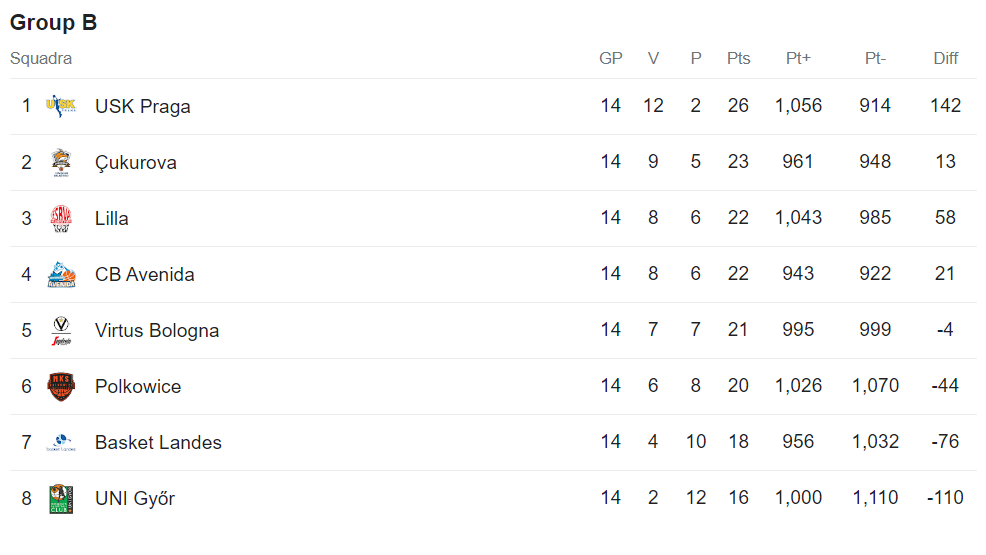Image resolution: width=986 pixels, height=555 pixels.
Task: Click the Polkowice orange shield logo
Action: pyautogui.click(x=61, y=387)
